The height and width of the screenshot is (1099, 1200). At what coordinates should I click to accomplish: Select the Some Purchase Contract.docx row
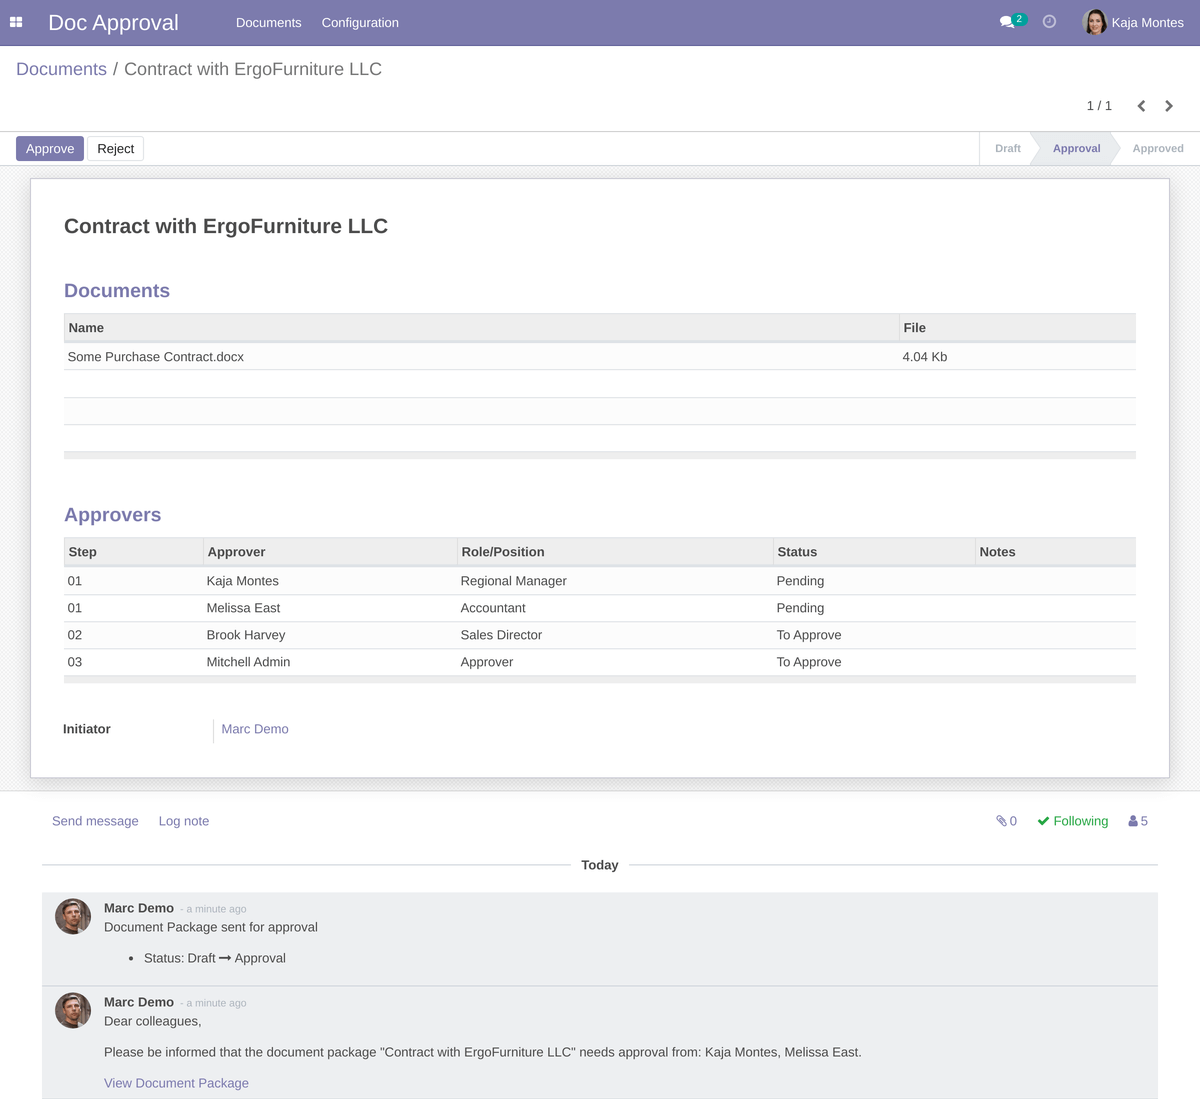pyautogui.click(x=155, y=356)
